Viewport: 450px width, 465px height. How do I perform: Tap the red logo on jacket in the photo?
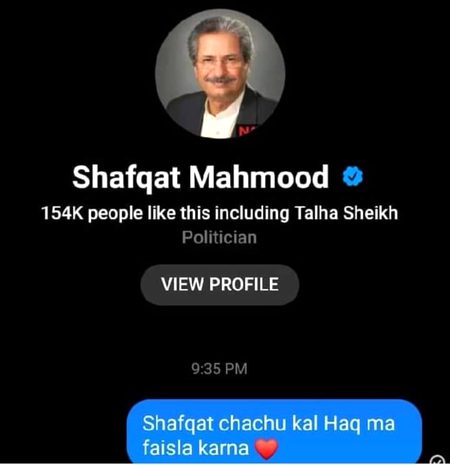coord(246,130)
